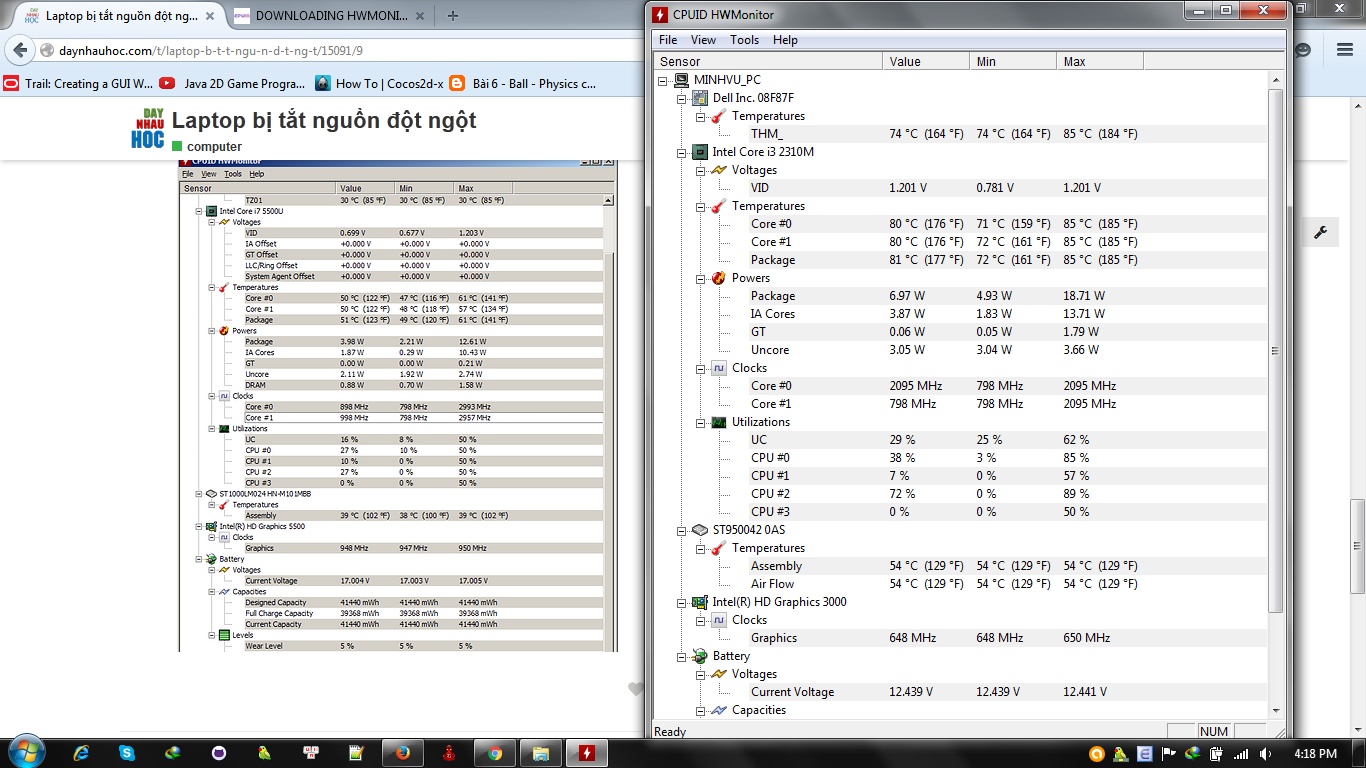This screenshot has width=1366, height=768.
Task: Click the battery icon beside Battery
Action: (x=700, y=656)
